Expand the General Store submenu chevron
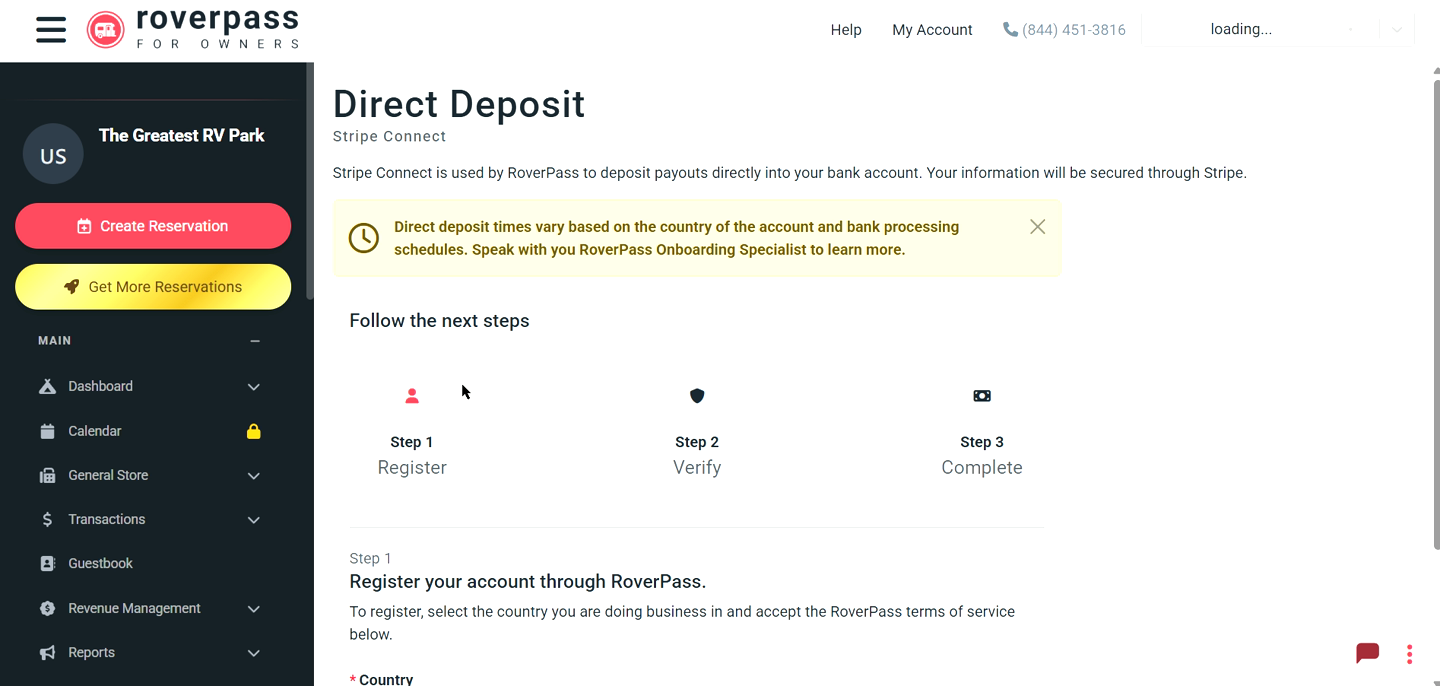 point(254,476)
